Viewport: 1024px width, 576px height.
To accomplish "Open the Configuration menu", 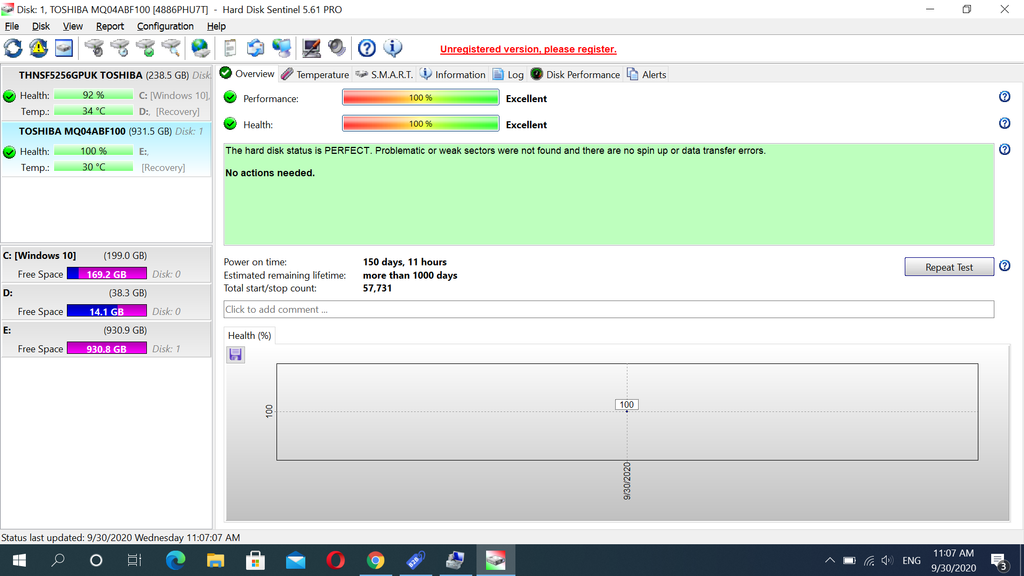I will click(x=165, y=26).
